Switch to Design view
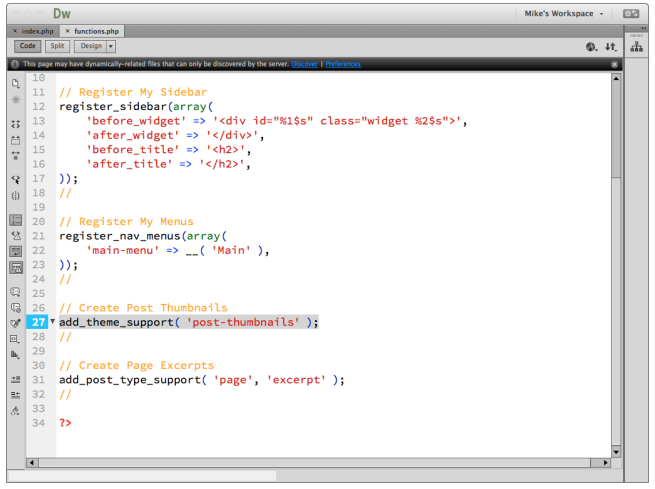This screenshot has width=655, height=489. tap(91, 46)
